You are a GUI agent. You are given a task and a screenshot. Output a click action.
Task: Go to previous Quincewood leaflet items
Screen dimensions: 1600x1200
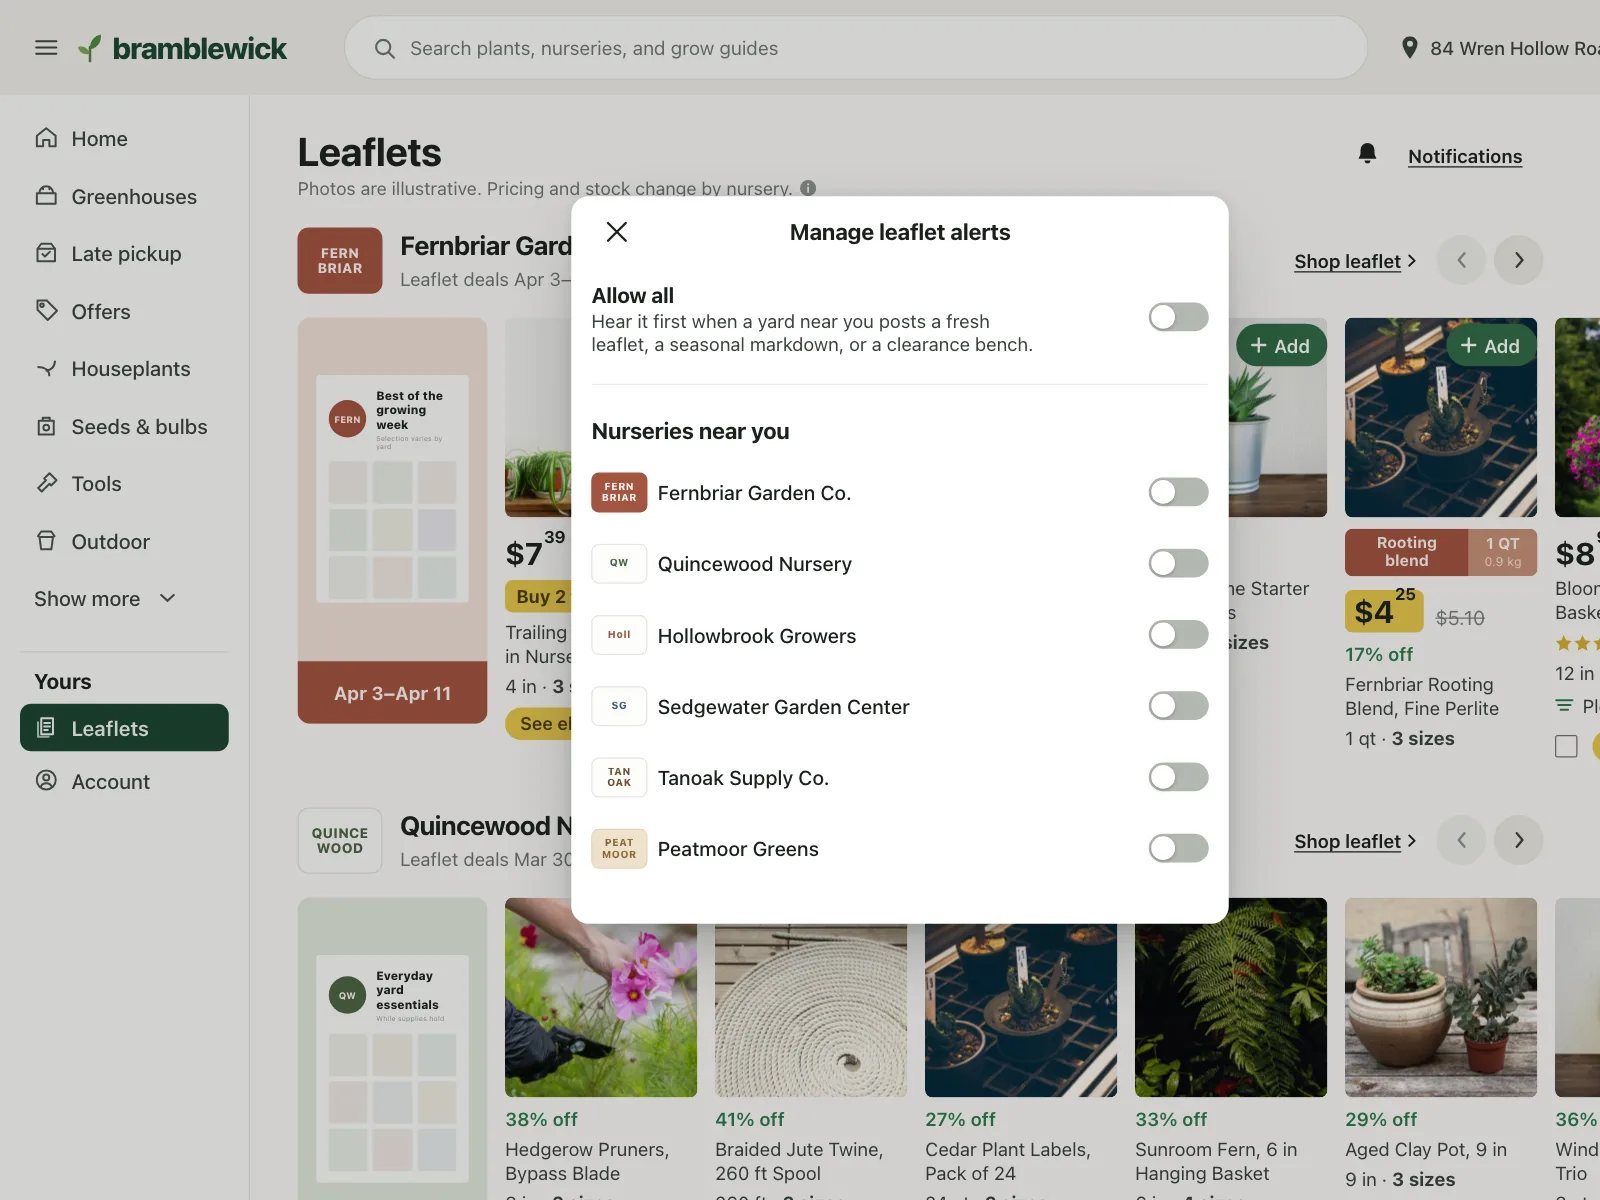(x=1461, y=840)
